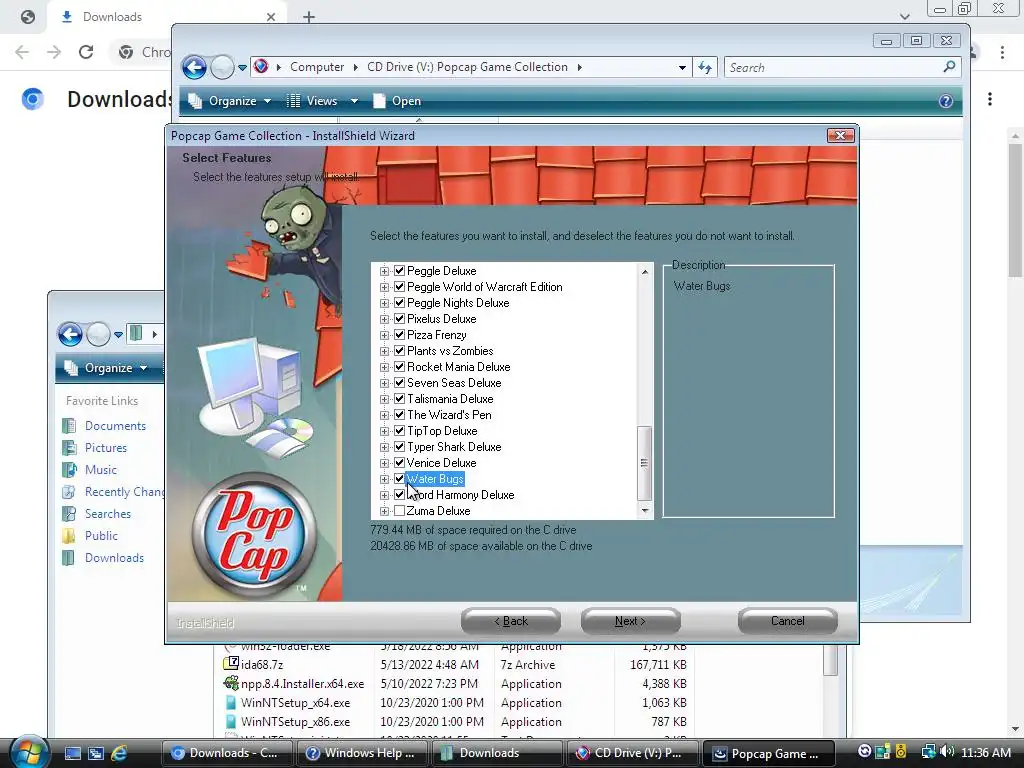Open the Explorer help icon

[946, 101]
